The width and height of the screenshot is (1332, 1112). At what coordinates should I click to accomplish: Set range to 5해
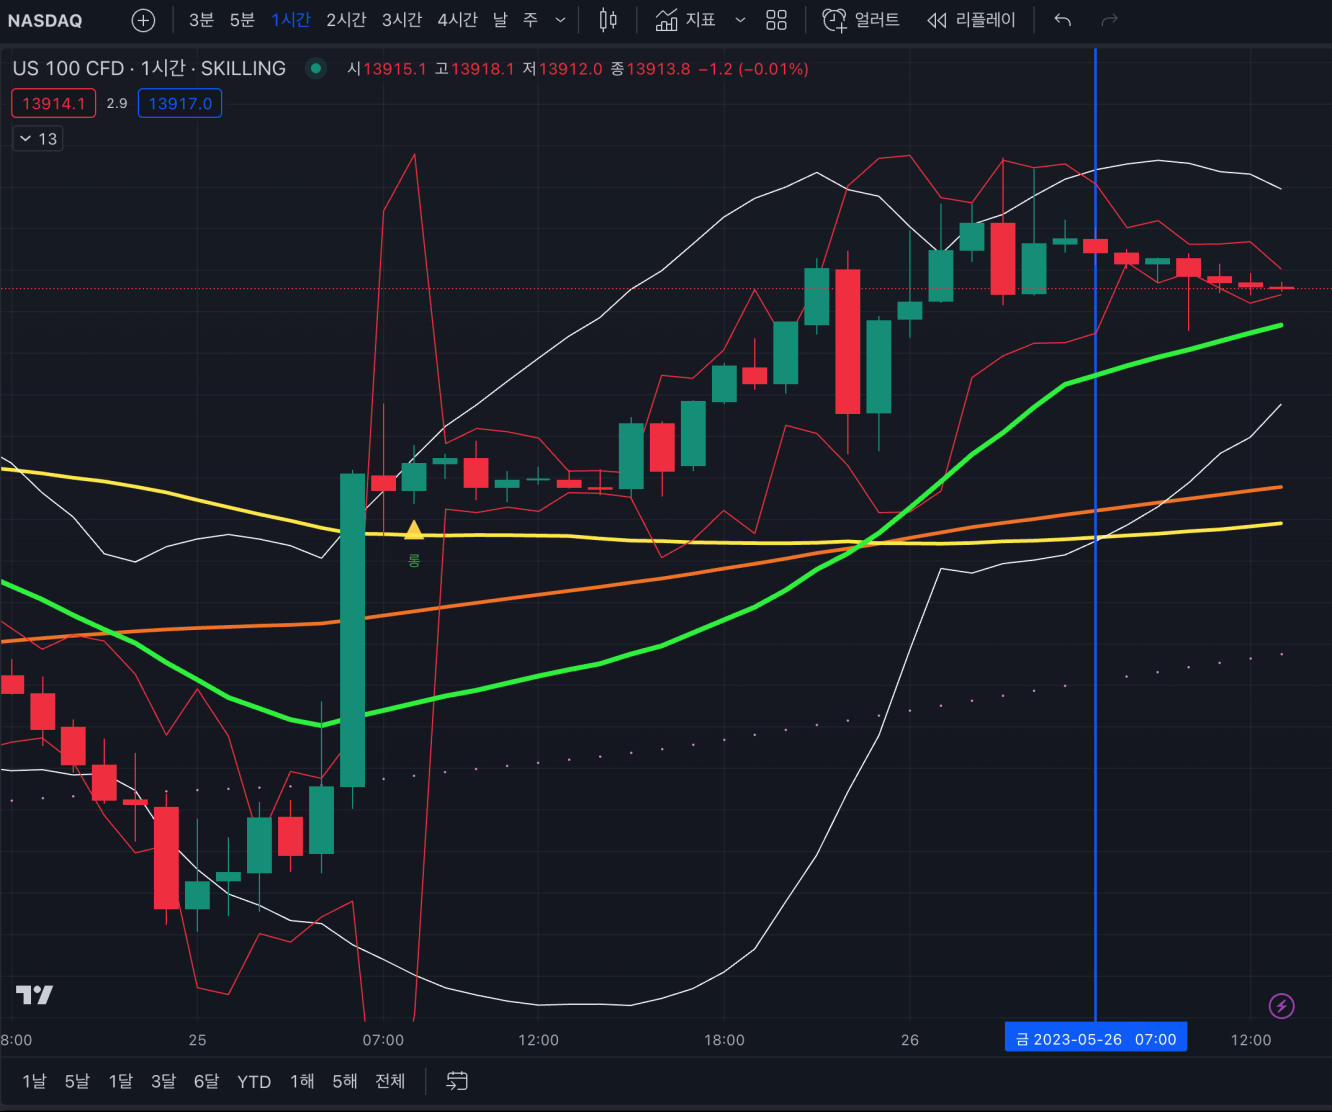(345, 1081)
